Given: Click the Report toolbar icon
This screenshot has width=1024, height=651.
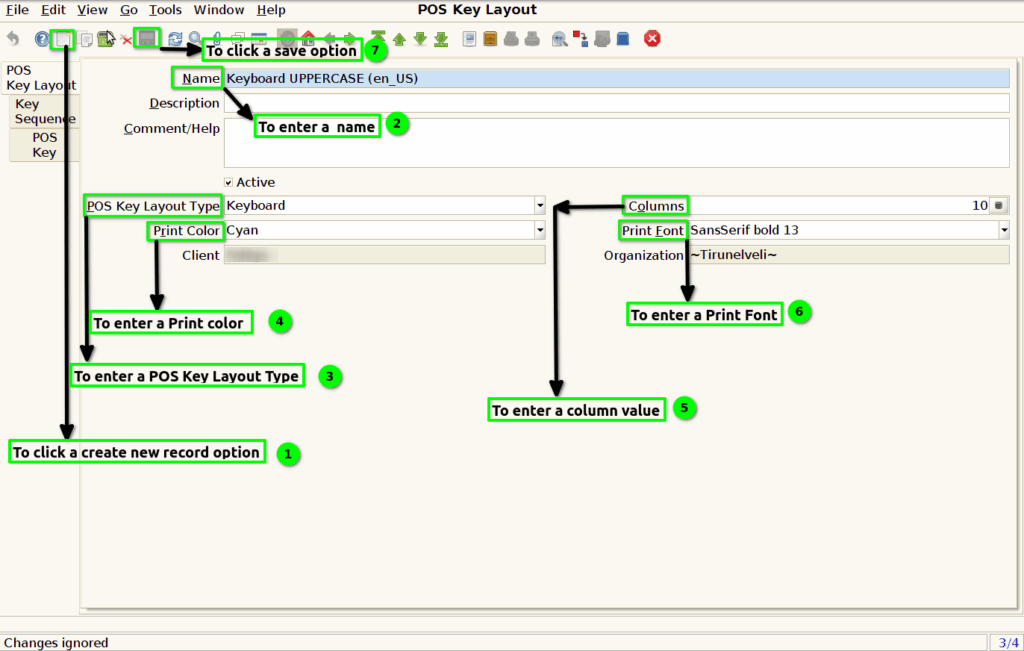Looking at the screenshot, I should coord(469,39).
